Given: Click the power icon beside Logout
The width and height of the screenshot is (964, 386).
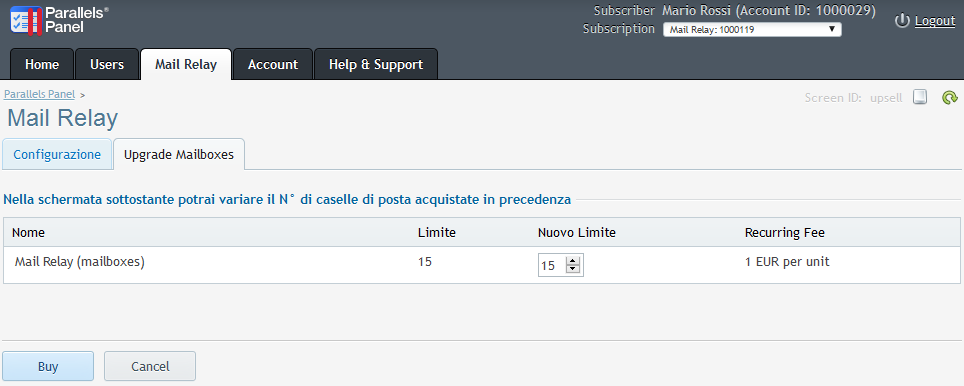Looking at the screenshot, I should pyautogui.click(x=902, y=21).
